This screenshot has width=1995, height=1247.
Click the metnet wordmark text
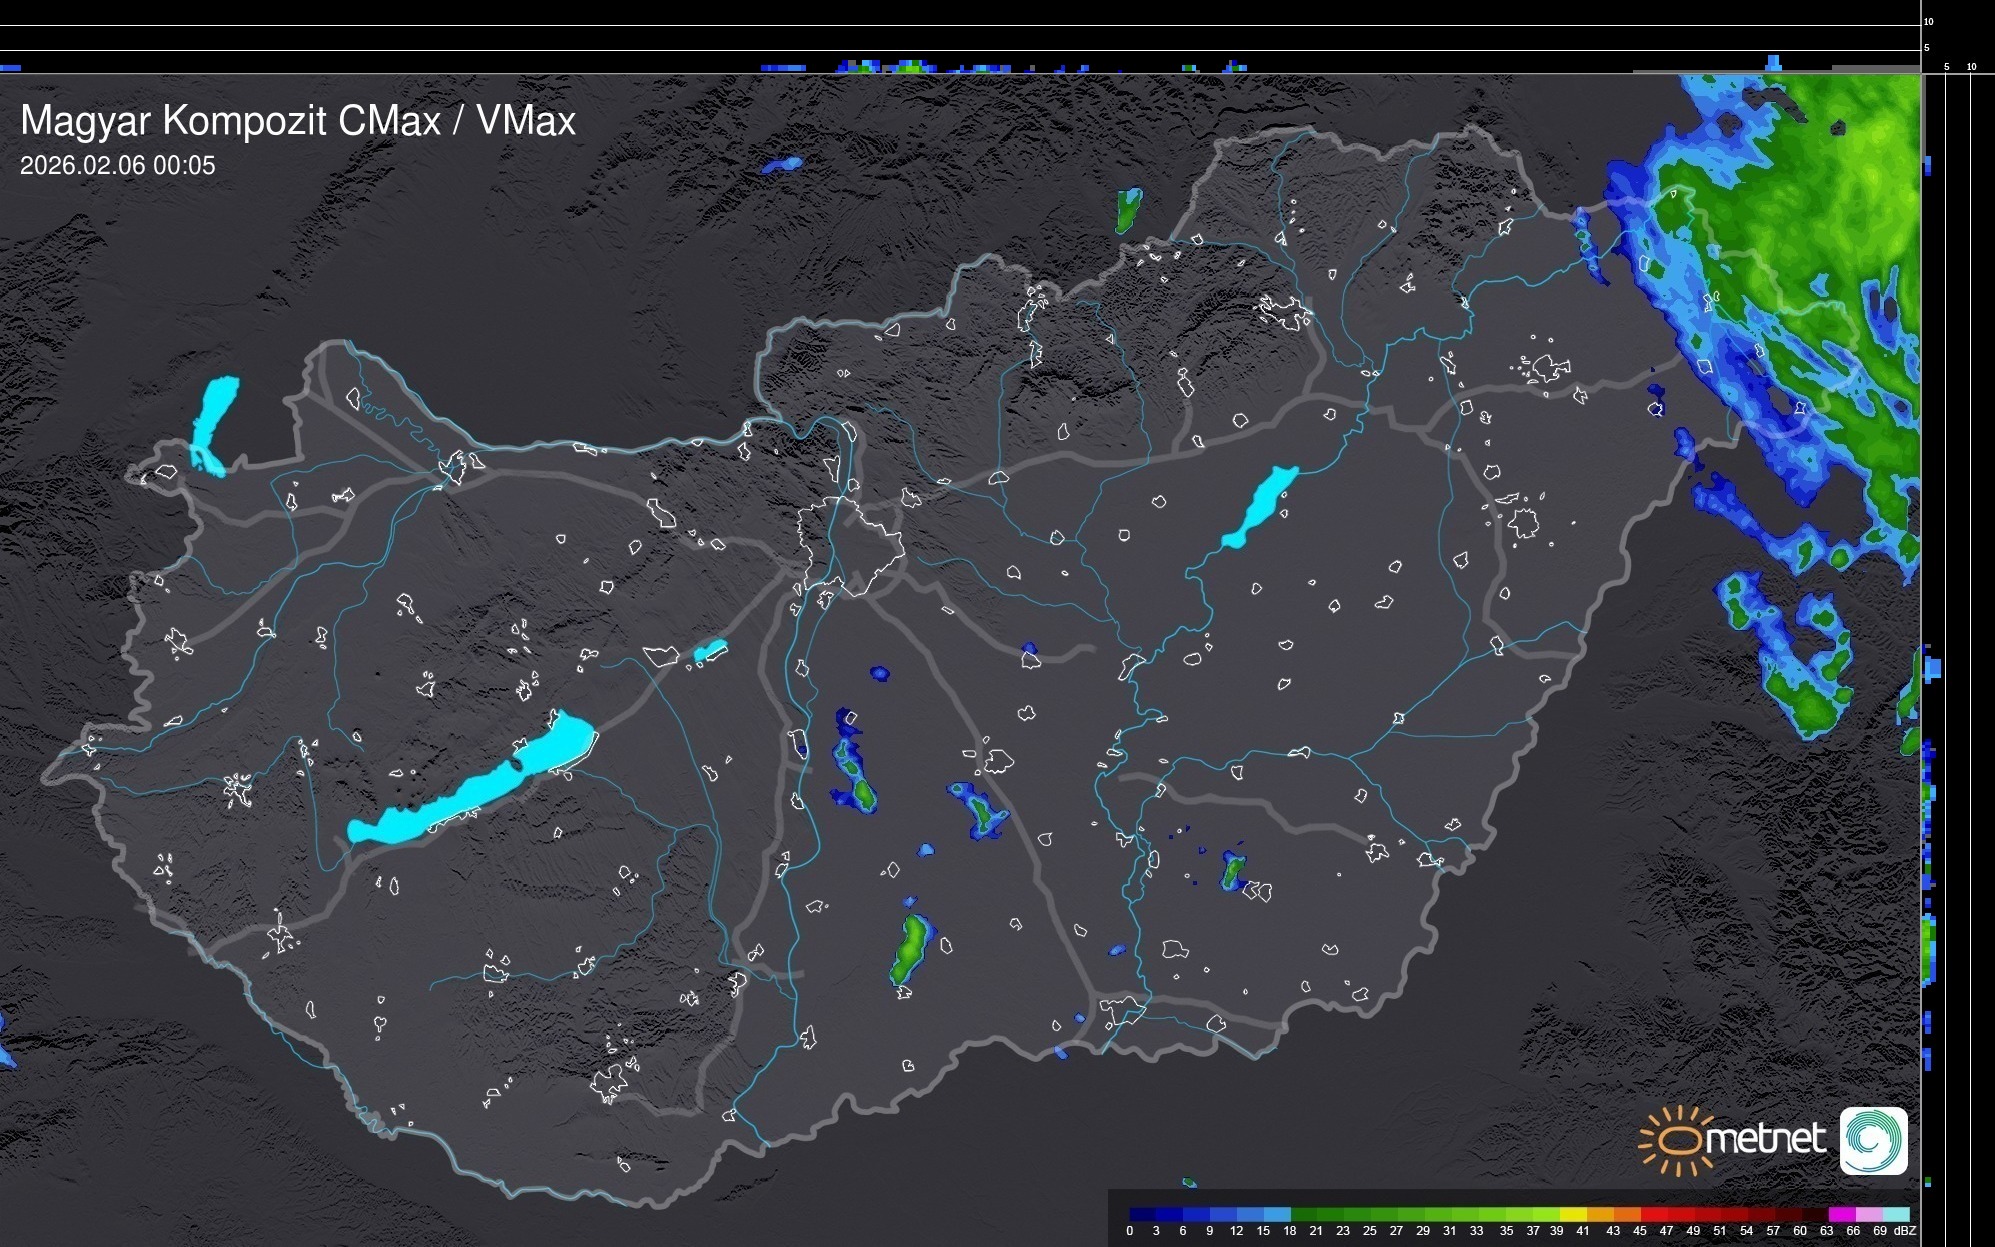click(1766, 1139)
